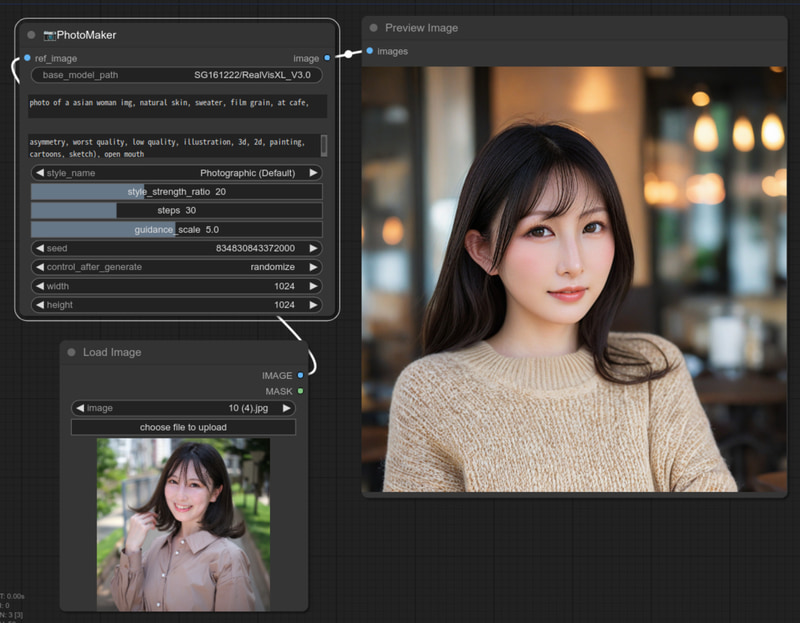This screenshot has height=623, width=800.
Task: Click the left arrow to decrease width
Action: pyautogui.click(x=40, y=286)
